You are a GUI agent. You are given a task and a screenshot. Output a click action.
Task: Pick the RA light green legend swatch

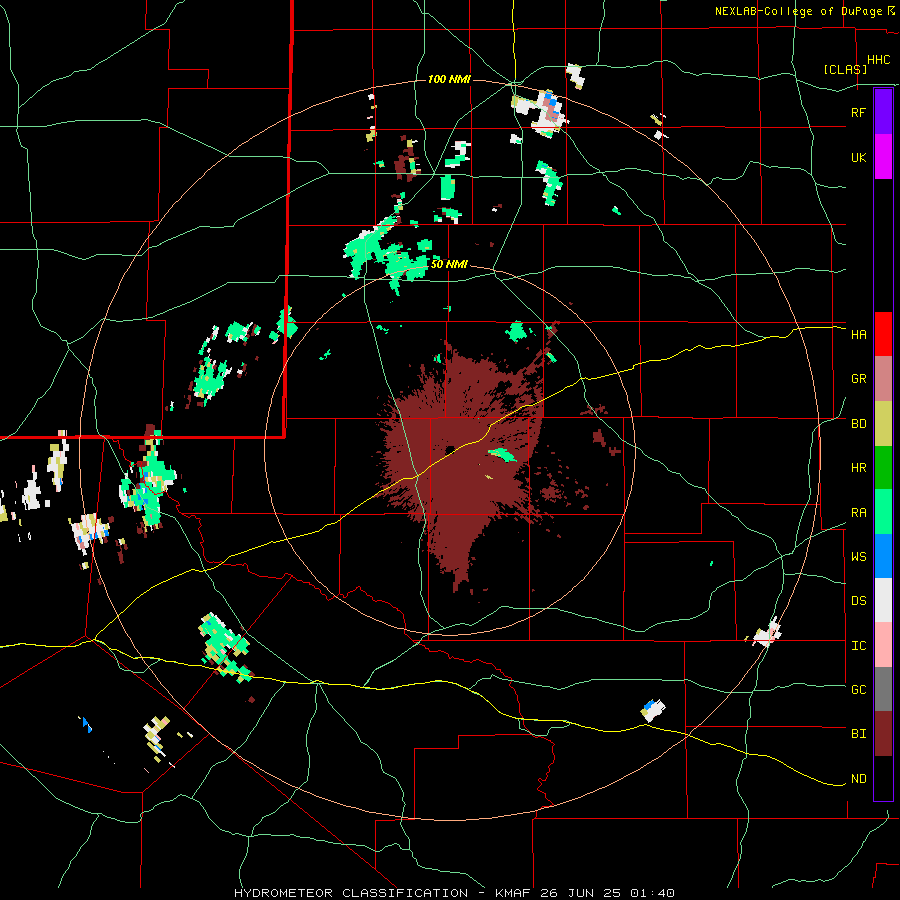883,511
